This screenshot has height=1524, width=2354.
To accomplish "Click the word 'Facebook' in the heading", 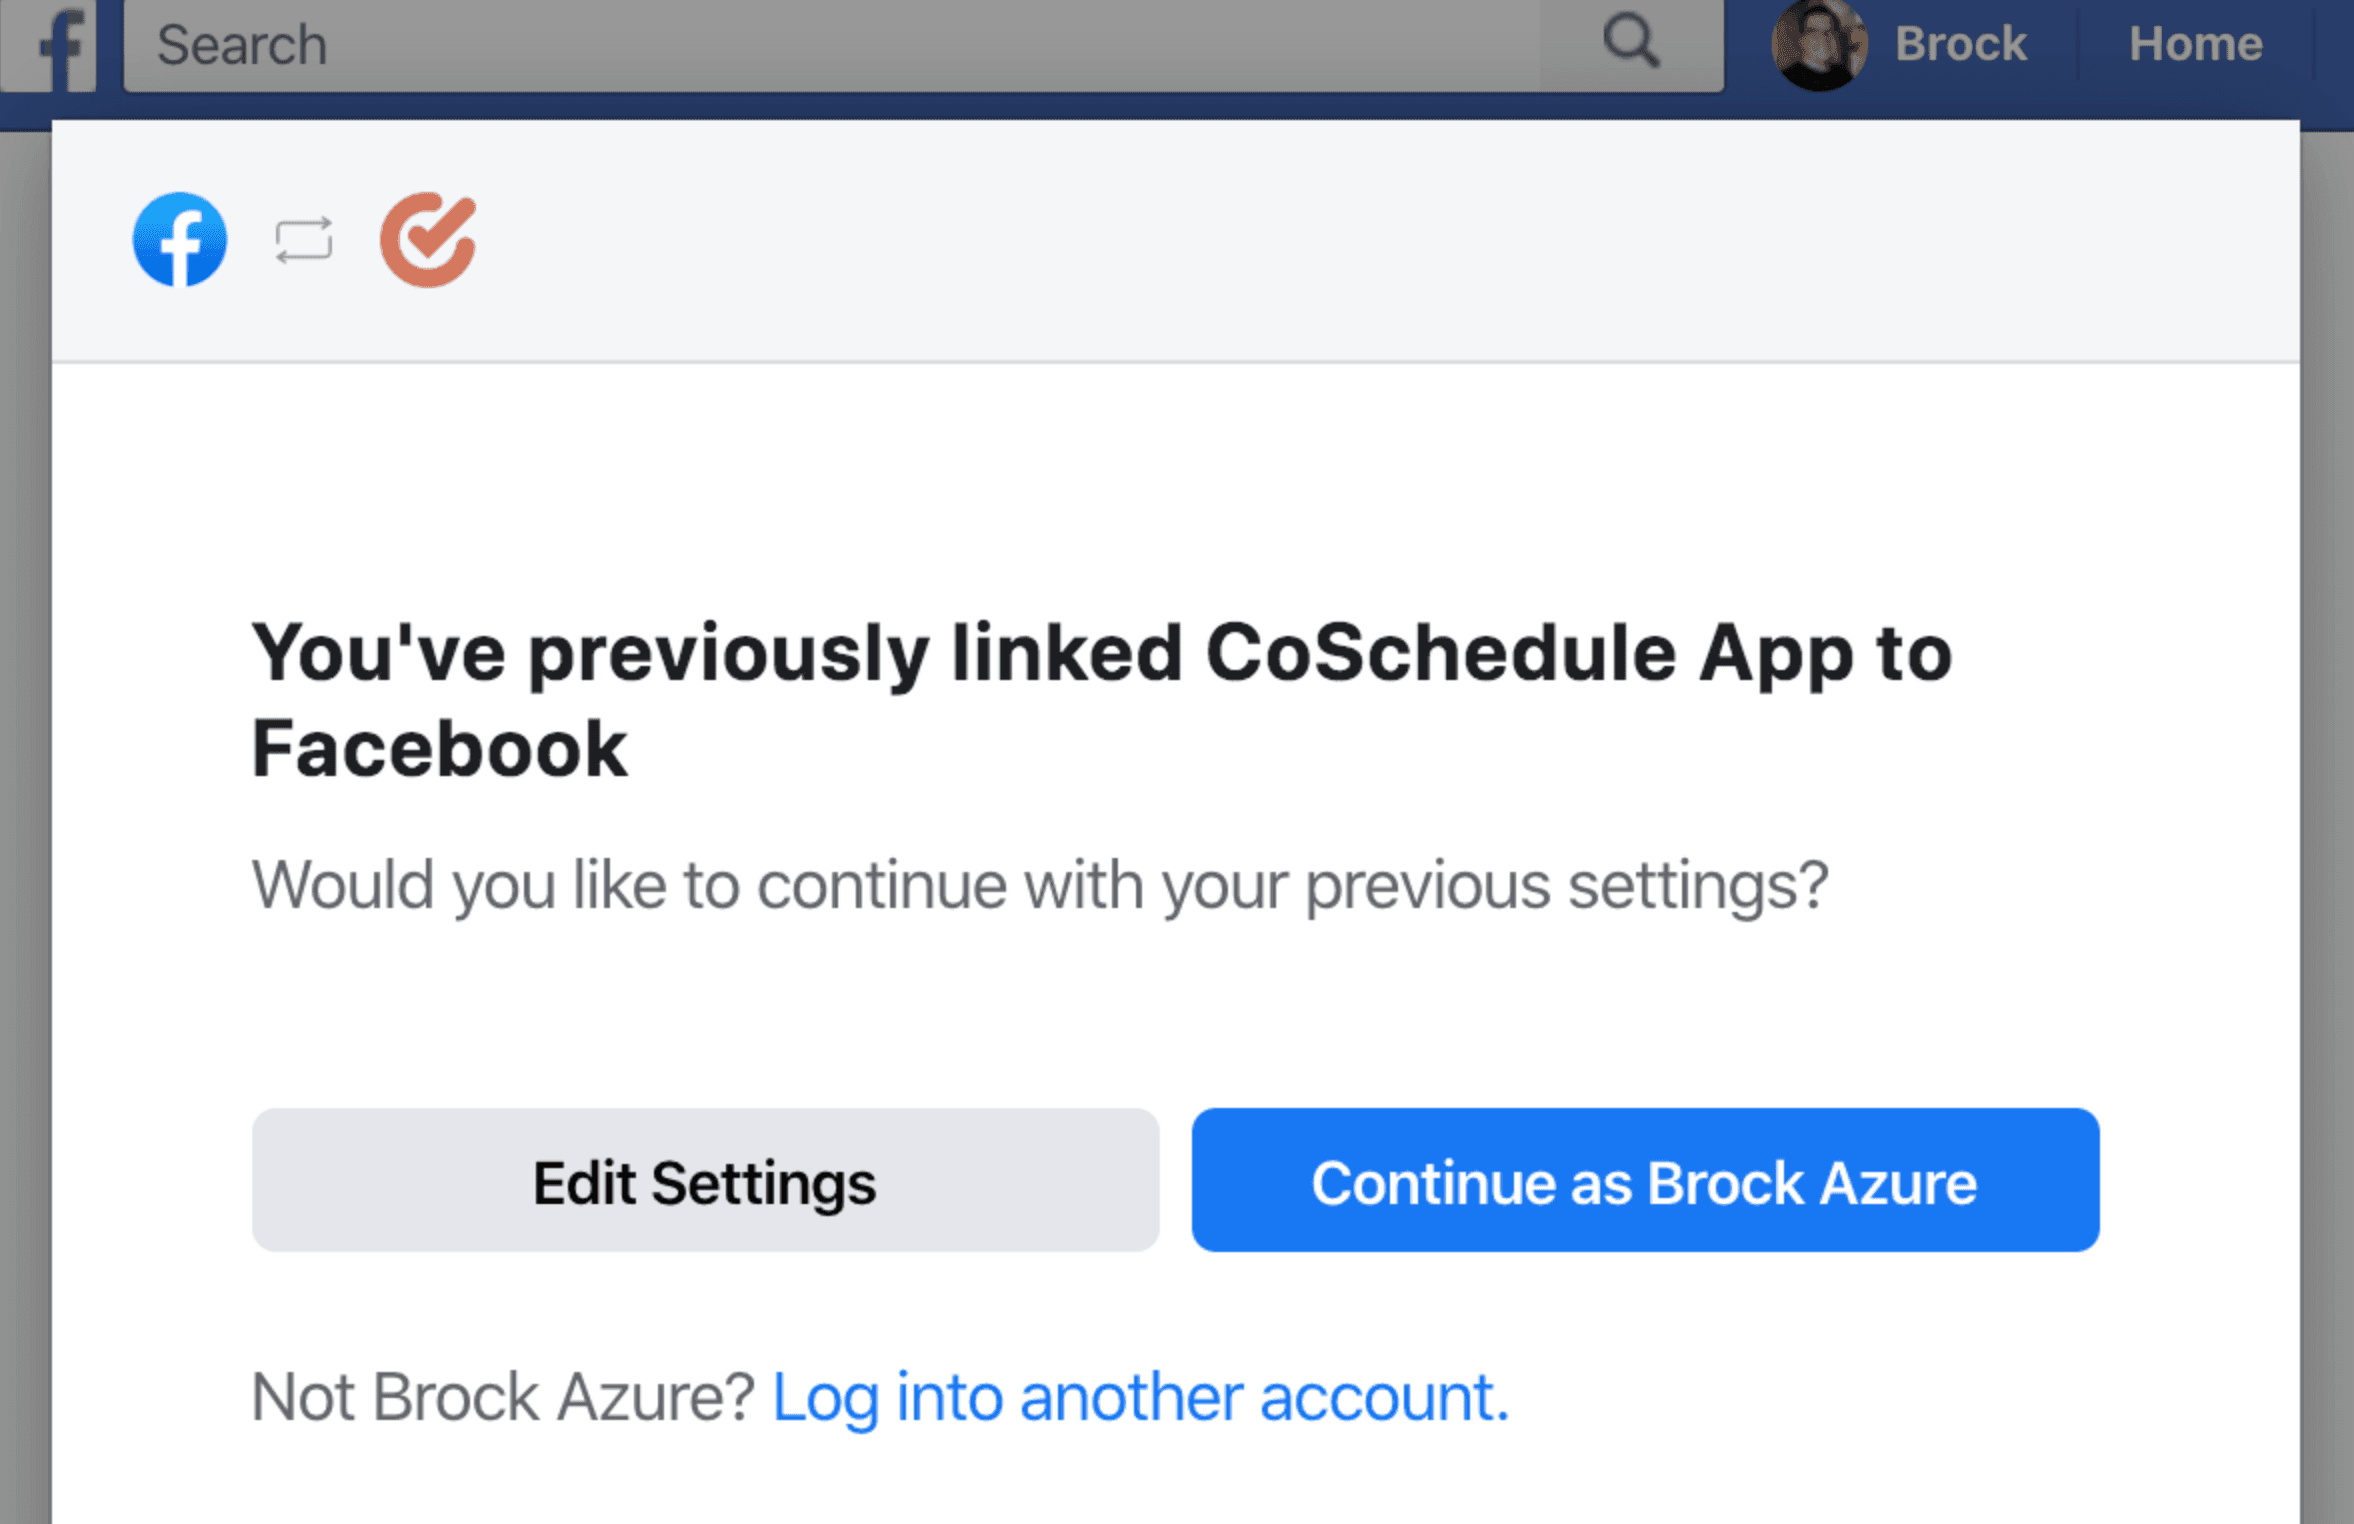I will click(439, 749).
